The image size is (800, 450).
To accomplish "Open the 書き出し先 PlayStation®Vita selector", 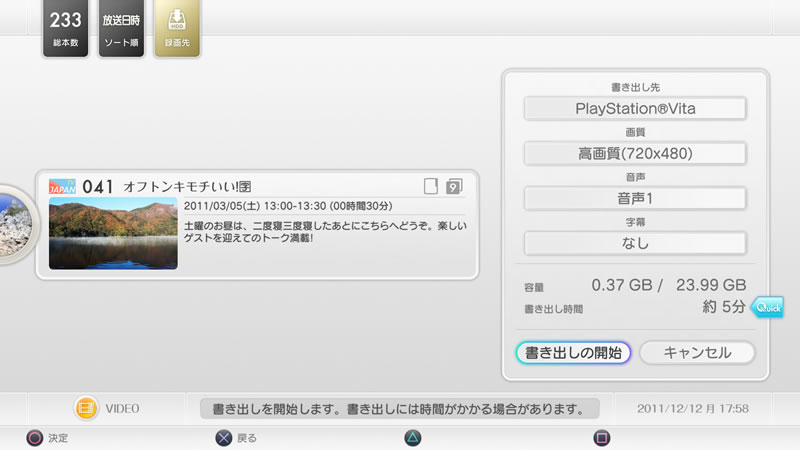I will (x=635, y=109).
